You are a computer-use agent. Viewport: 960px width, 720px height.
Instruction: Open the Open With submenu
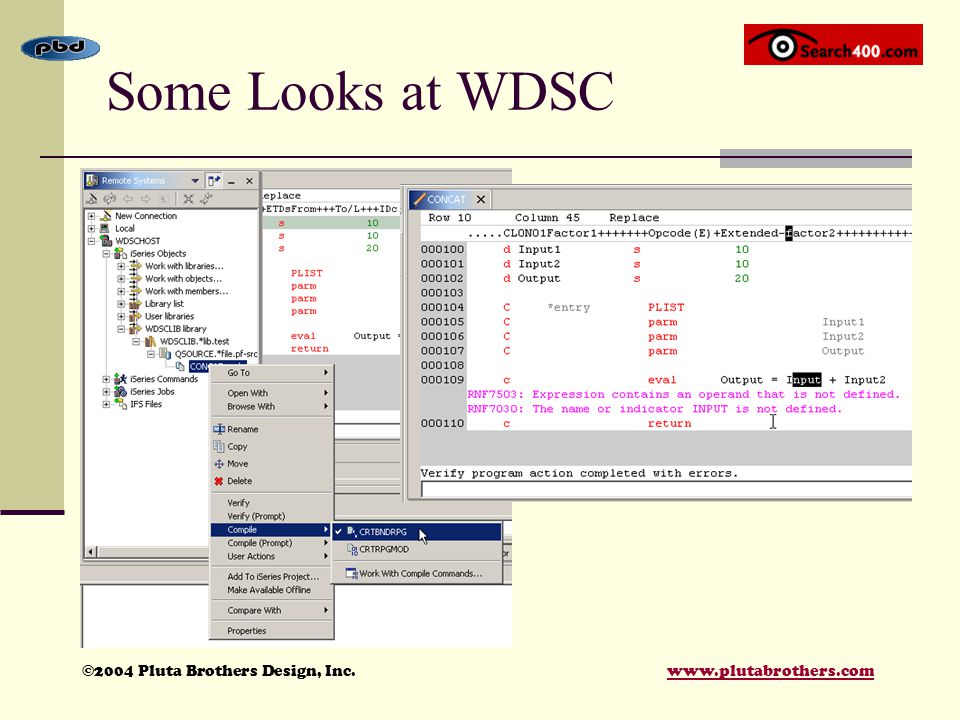pos(272,393)
